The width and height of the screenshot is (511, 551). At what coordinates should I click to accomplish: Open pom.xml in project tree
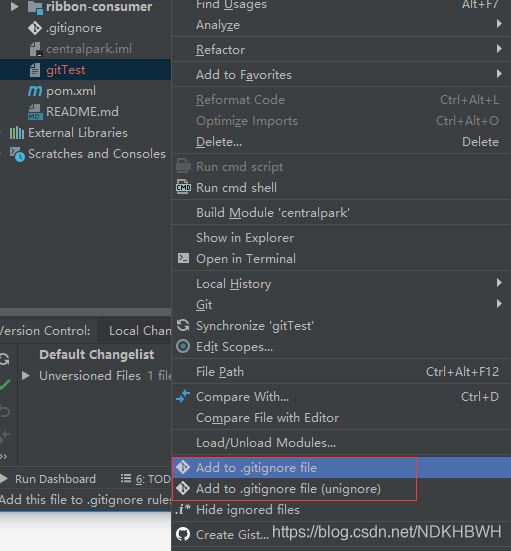click(71, 91)
